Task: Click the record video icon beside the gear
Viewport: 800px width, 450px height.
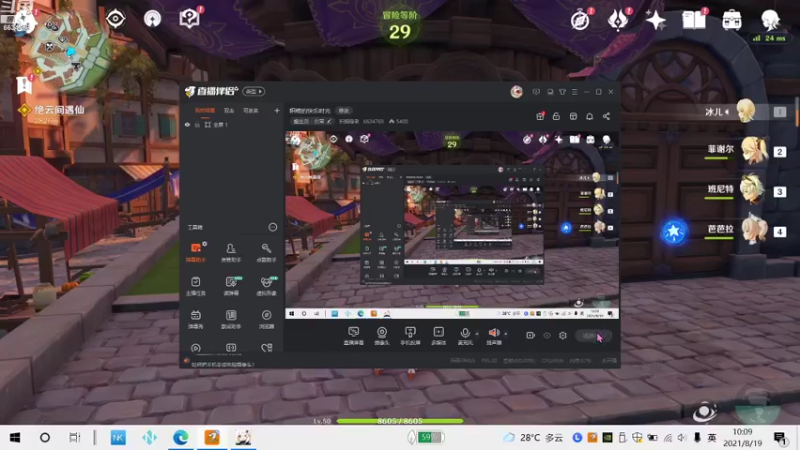Action: (x=531, y=335)
